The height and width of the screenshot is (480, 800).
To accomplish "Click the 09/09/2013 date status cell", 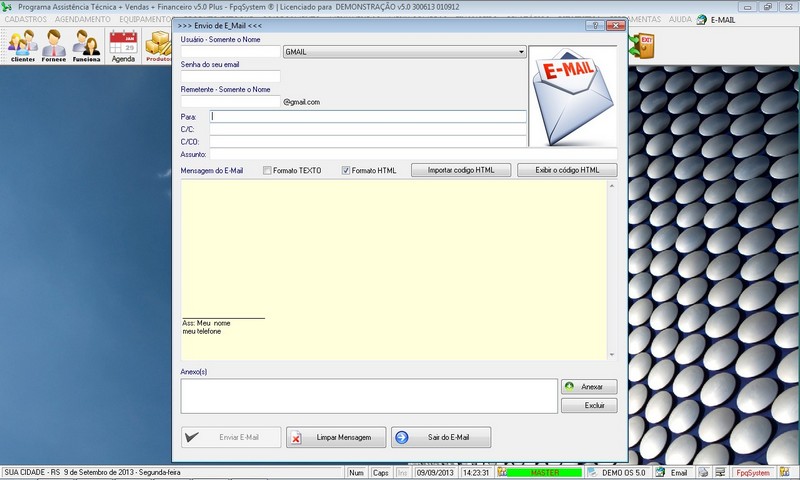I will (x=435, y=472).
